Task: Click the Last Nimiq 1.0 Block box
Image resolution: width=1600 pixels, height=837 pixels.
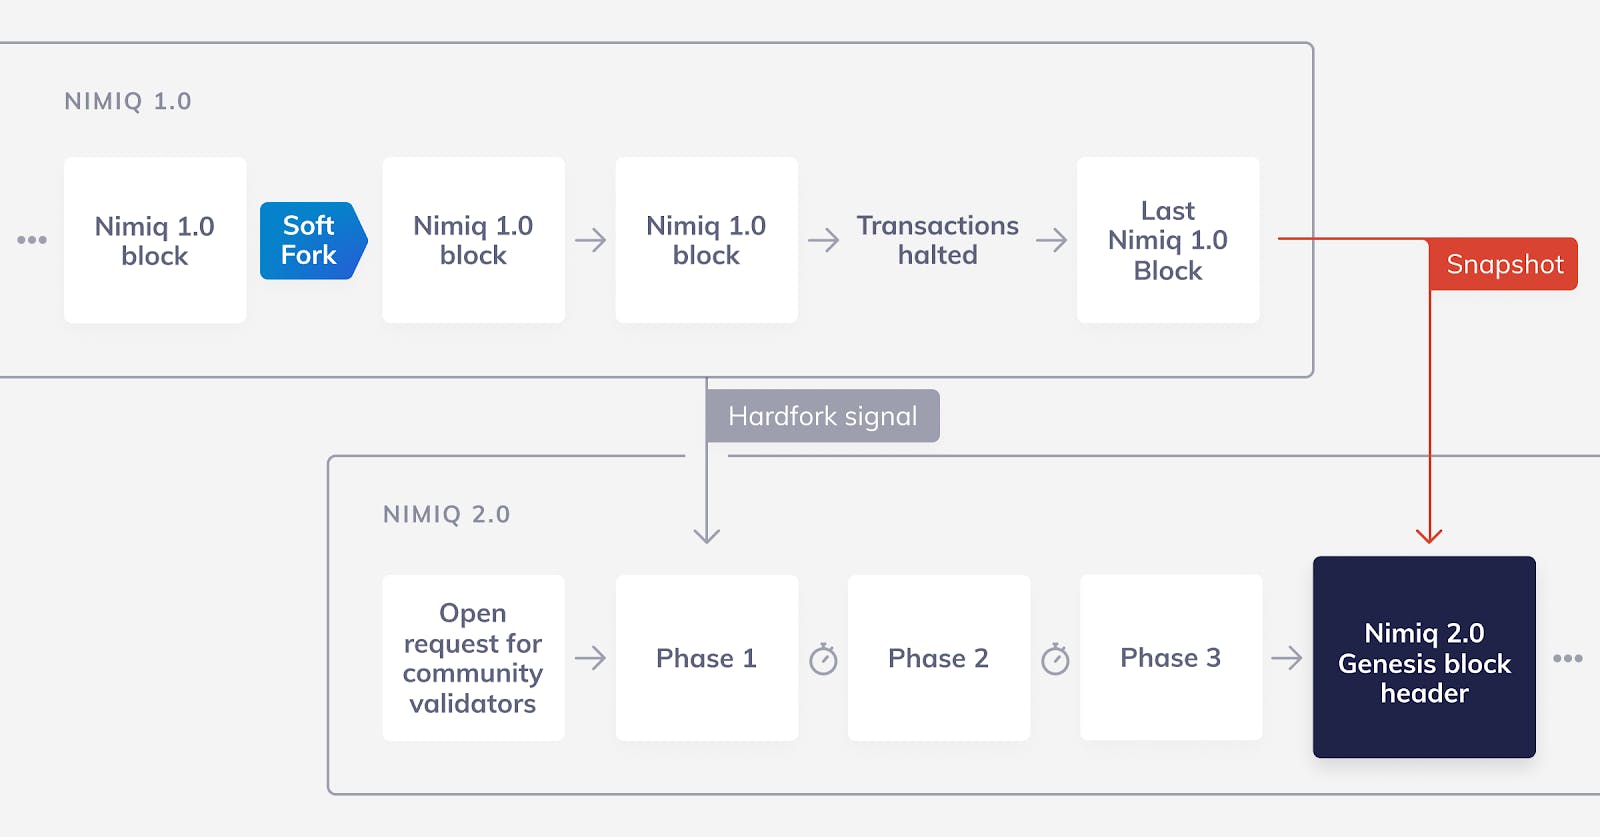Action: (x=1167, y=240)
